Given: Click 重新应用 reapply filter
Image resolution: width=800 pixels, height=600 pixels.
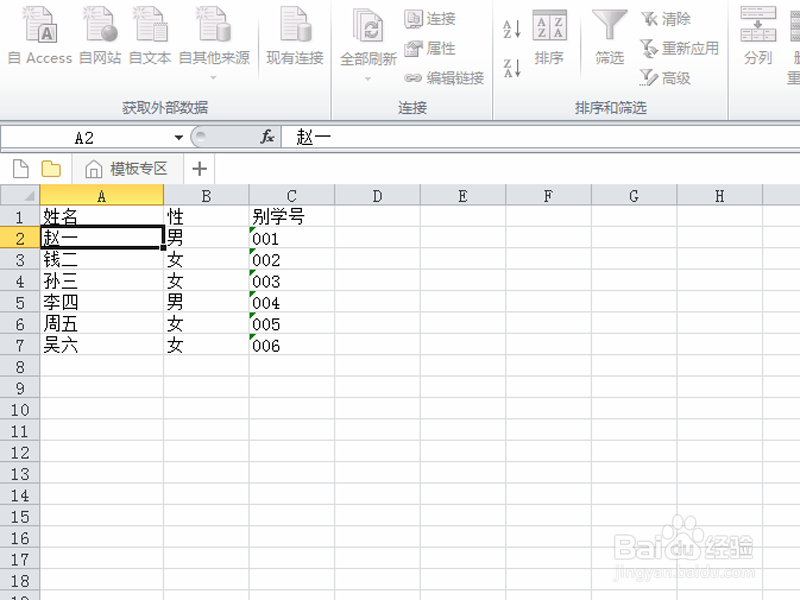Looking at the screenshot, I should point(680,48).
